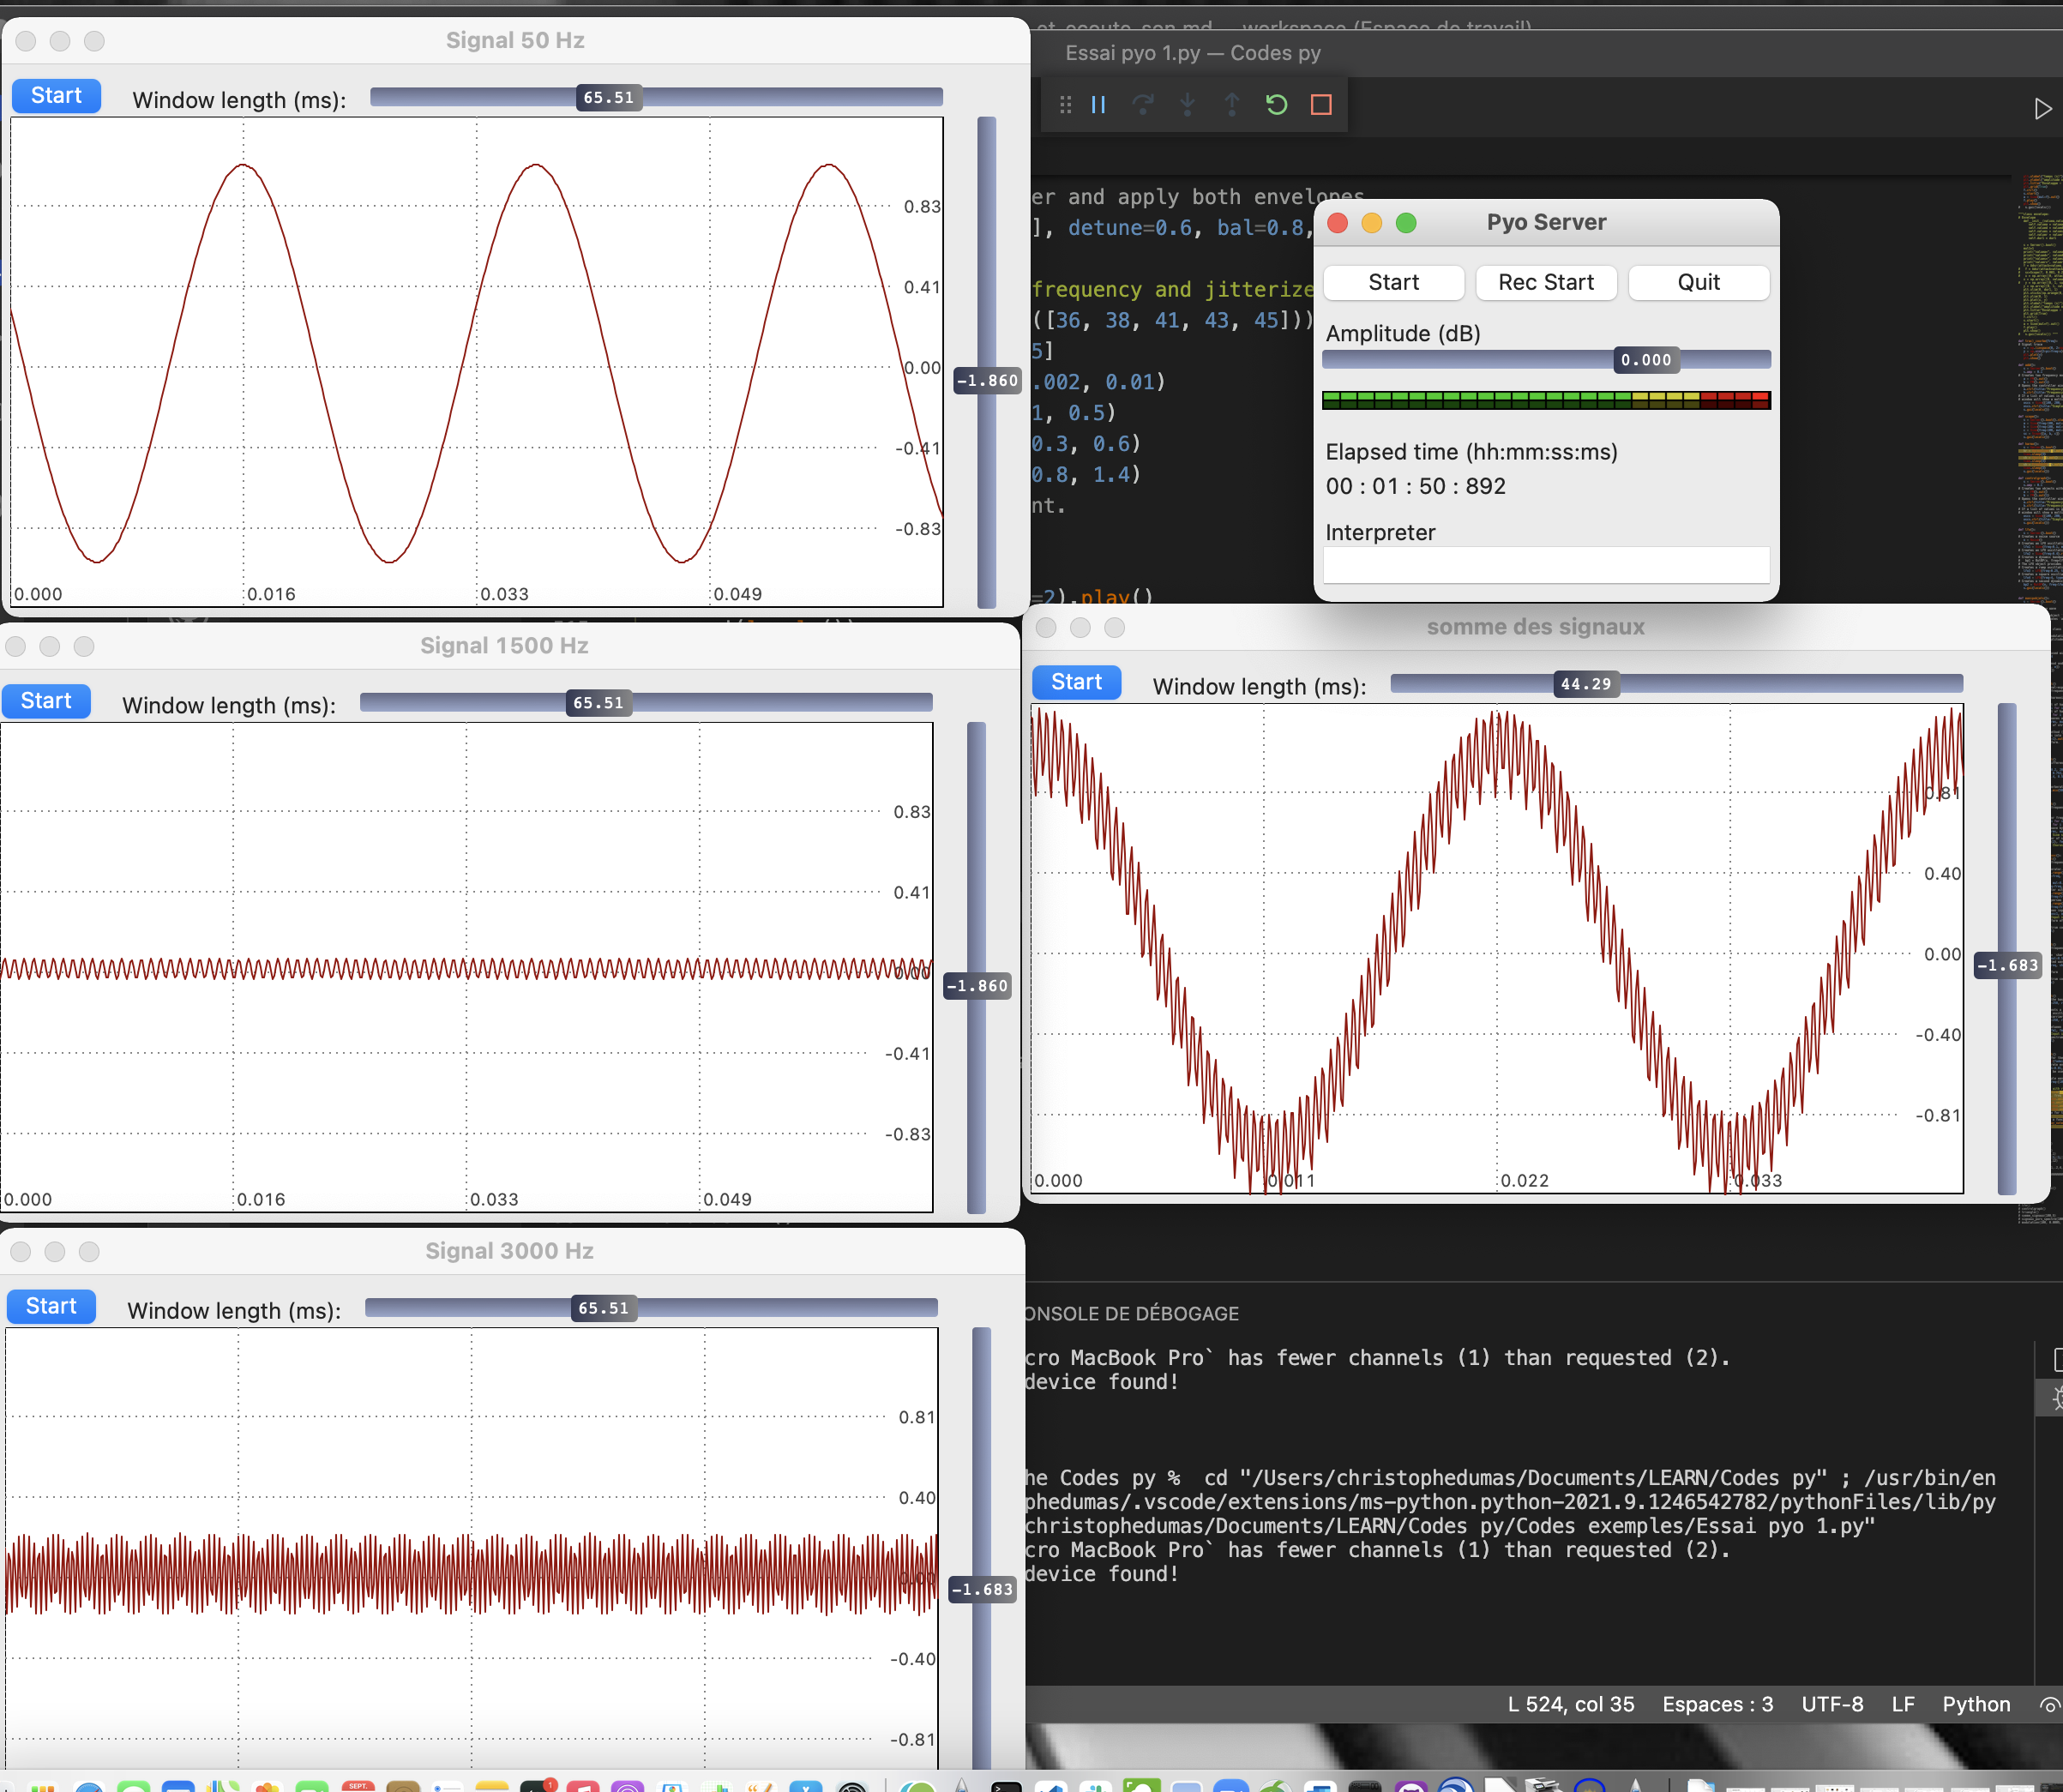Click the feedback icon in VS Code status bar
The height and width of the screenshot is (1792, 2063).
[2049, 1705]
